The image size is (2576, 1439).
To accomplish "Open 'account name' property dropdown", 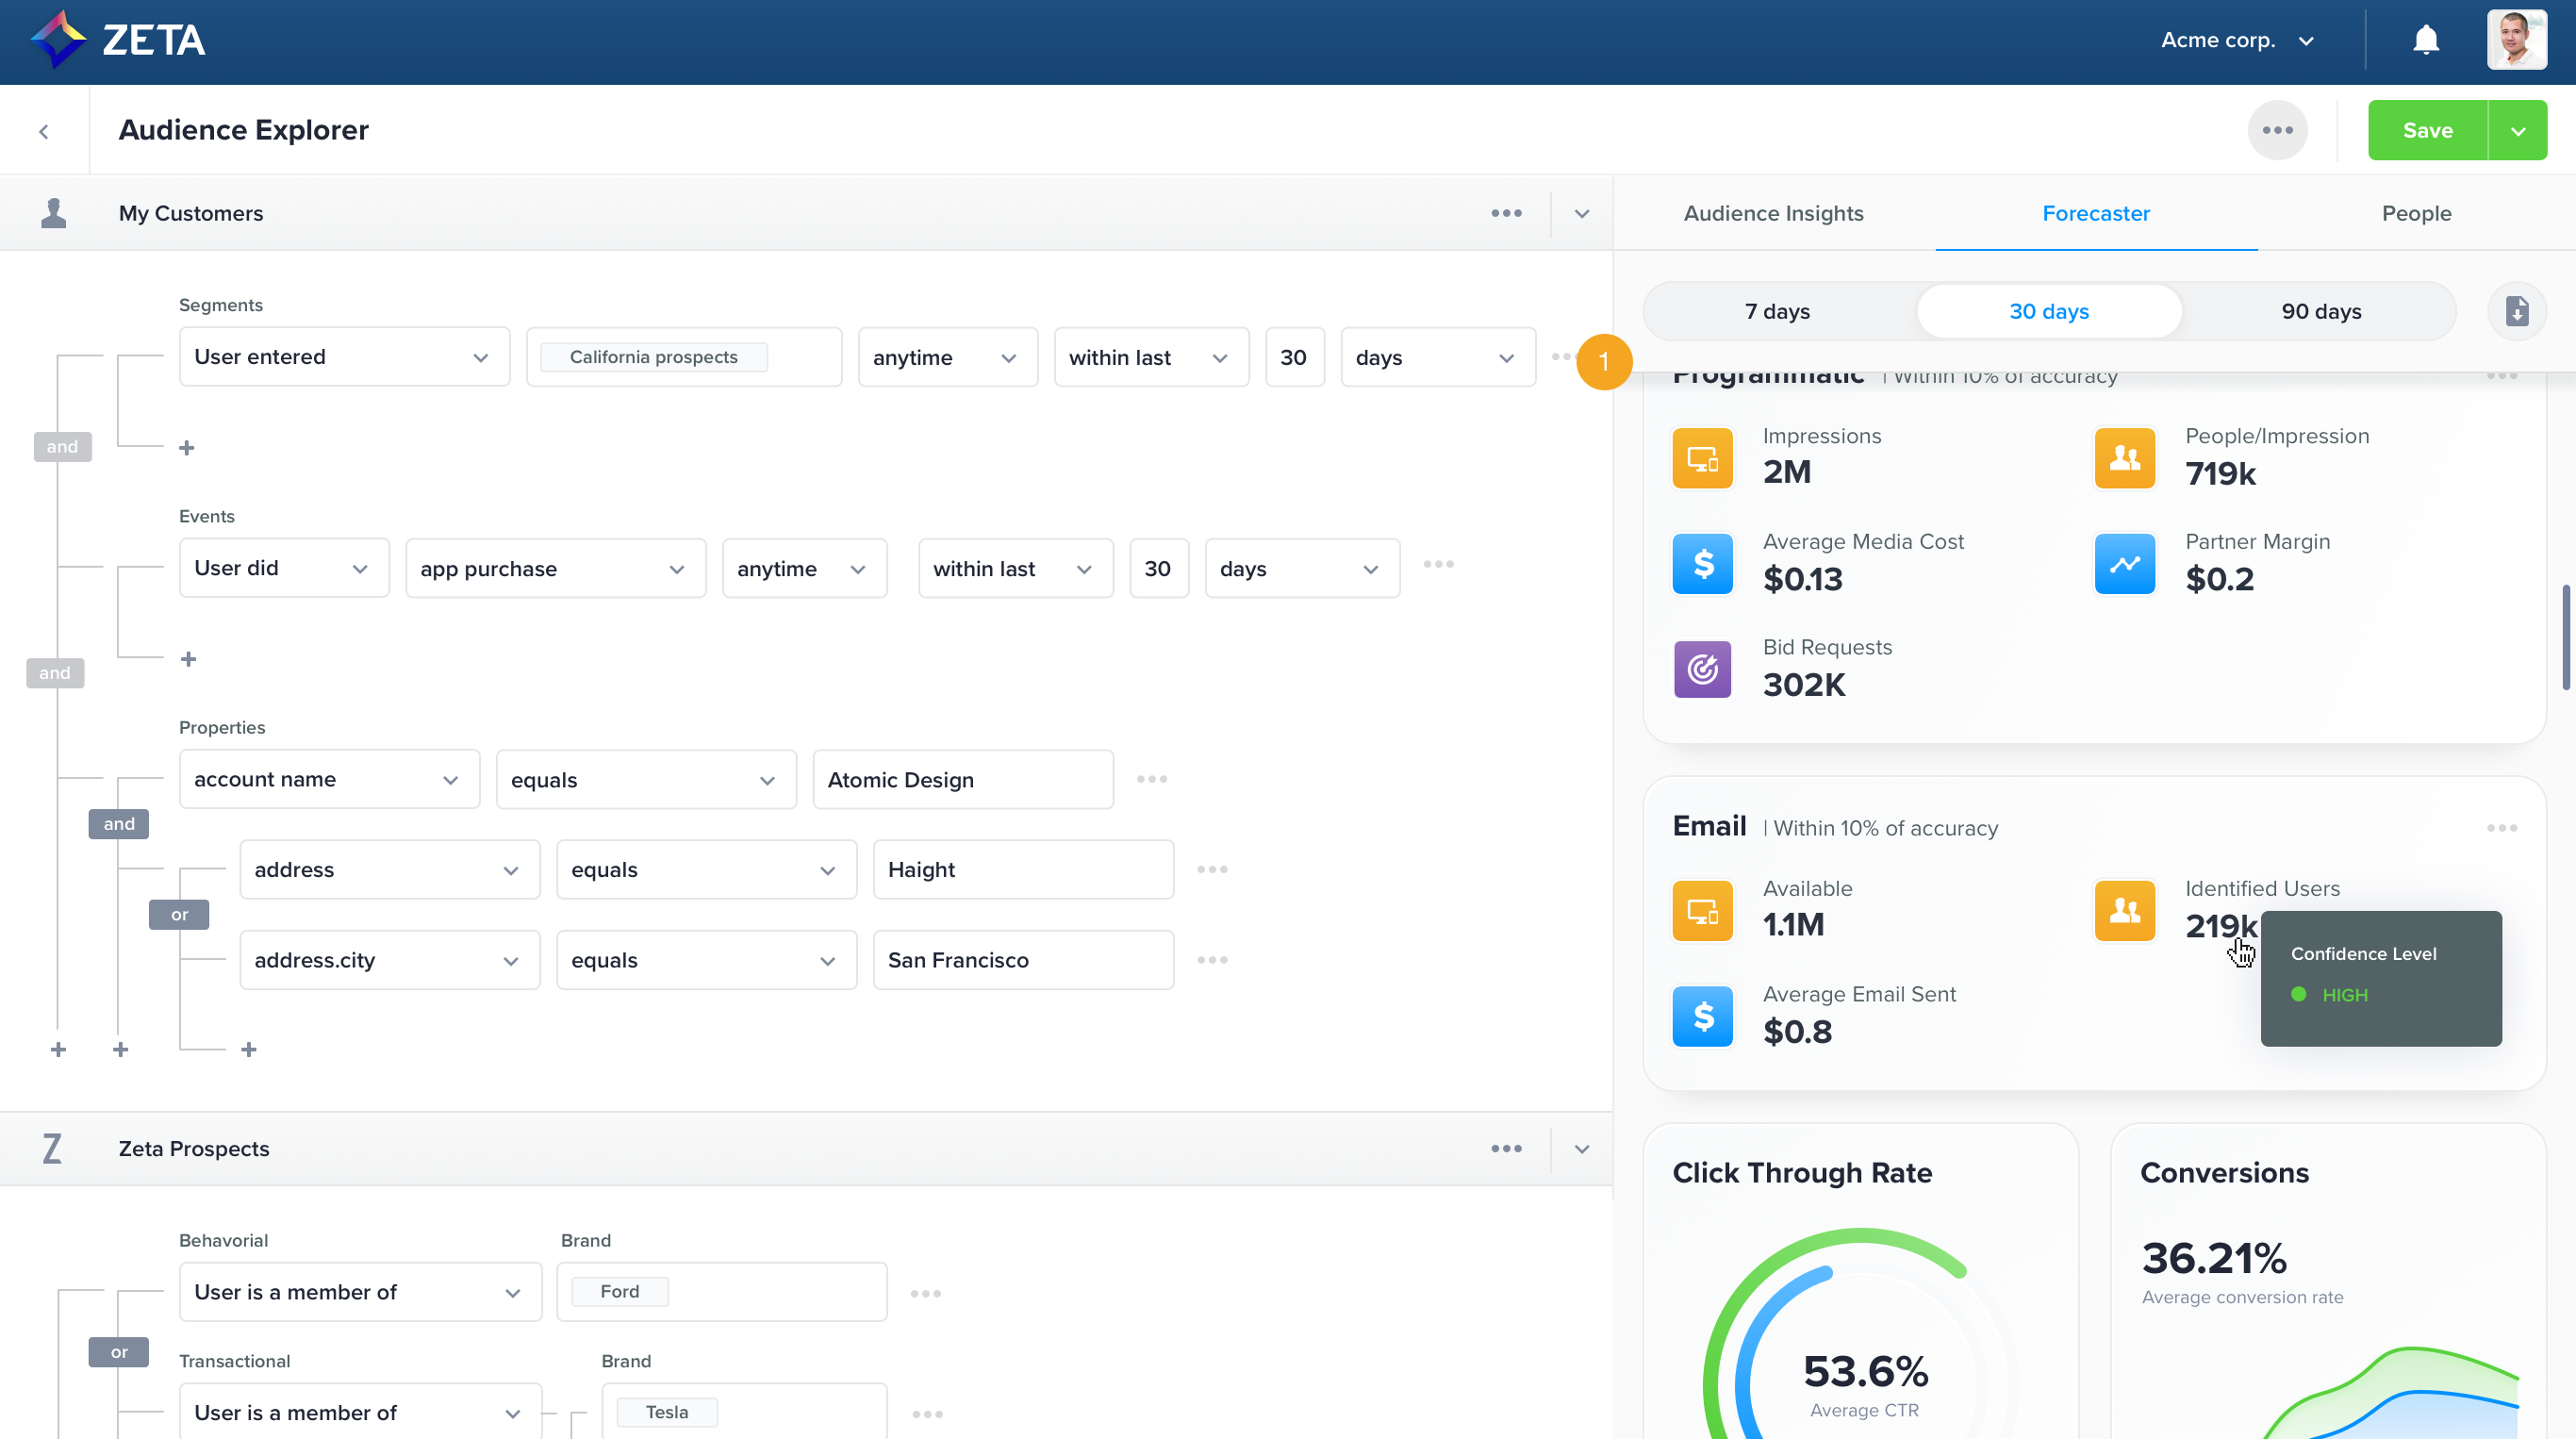I will (329, 779).
